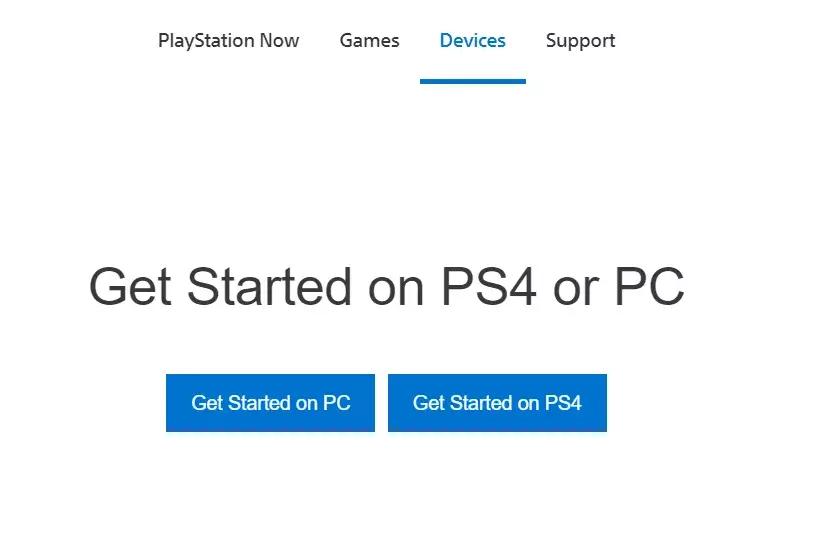Start PS4 setup with the blue button
This screenshot has height=551, width=838.
(x=497, y=403)
